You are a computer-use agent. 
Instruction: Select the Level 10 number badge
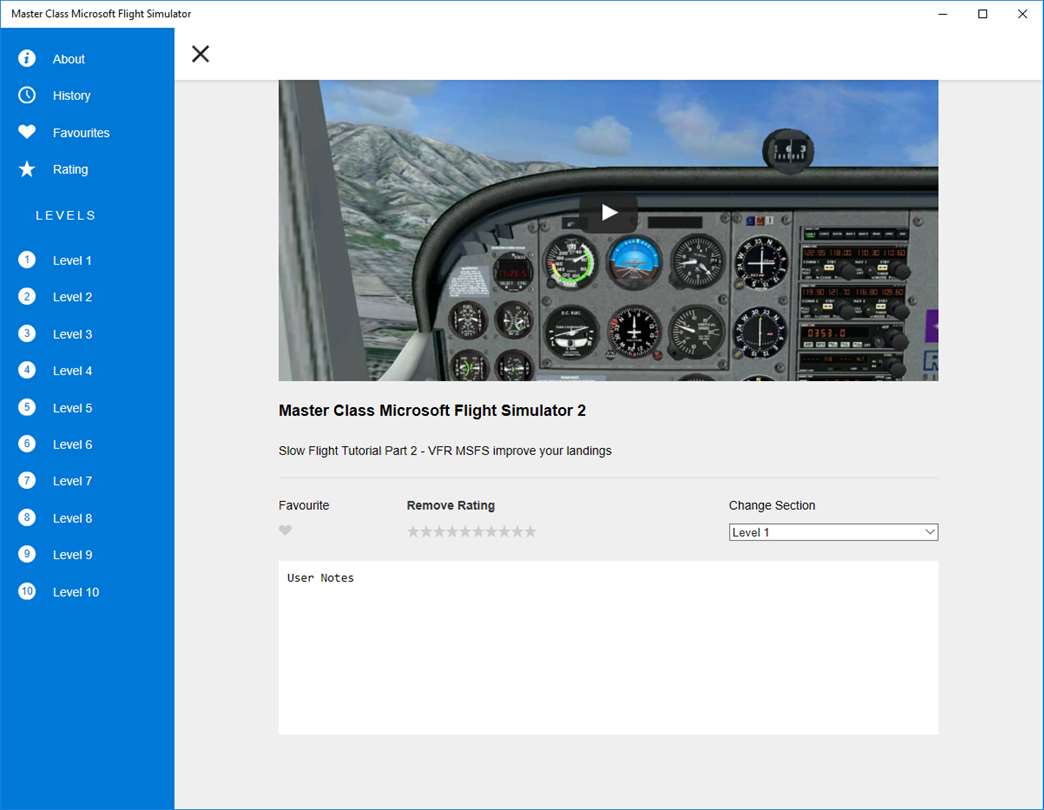[x=27, y=591]
